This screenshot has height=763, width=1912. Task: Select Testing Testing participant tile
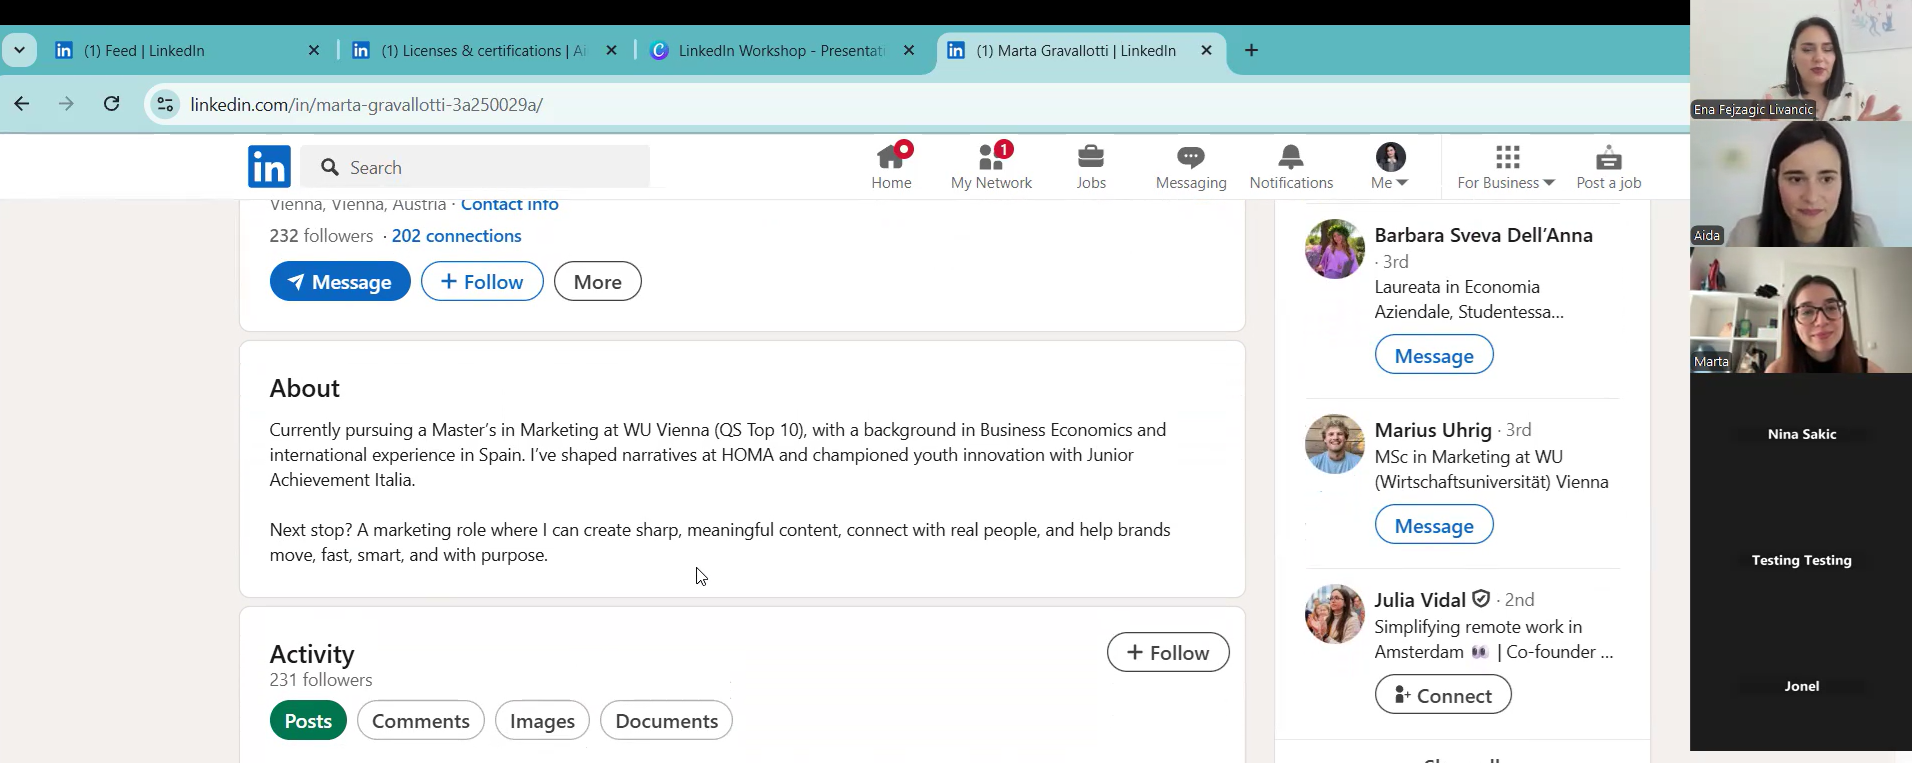coord(1800,561)
